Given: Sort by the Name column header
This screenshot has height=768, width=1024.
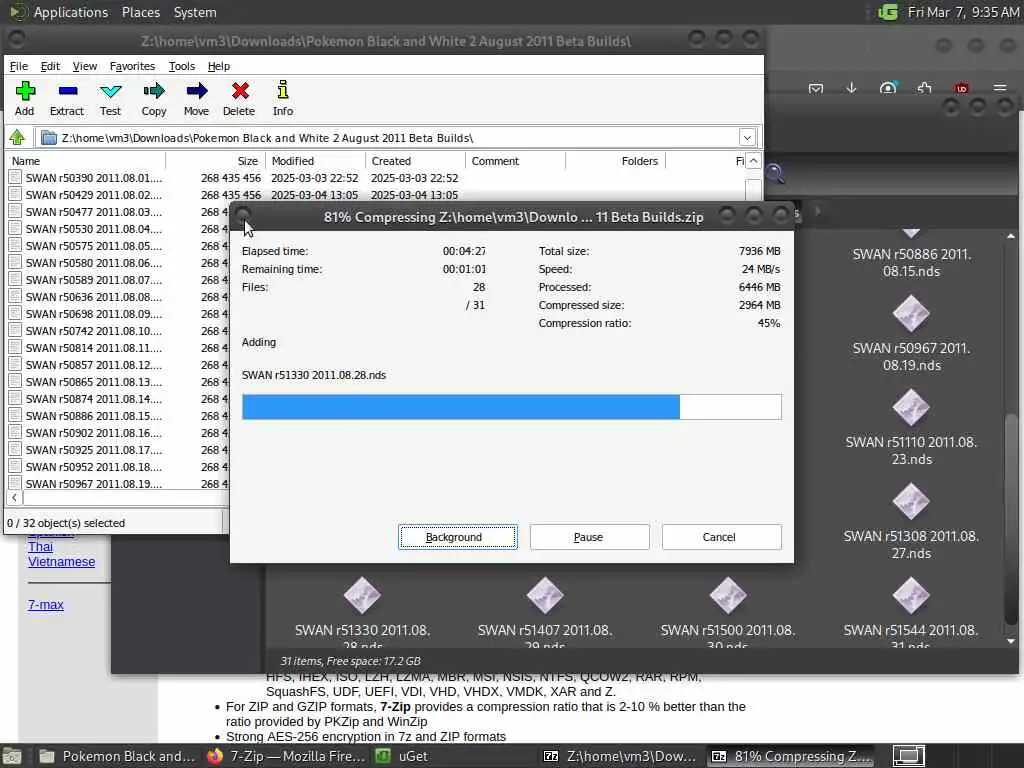Looking at the screenshot, I should click(86, 161).
